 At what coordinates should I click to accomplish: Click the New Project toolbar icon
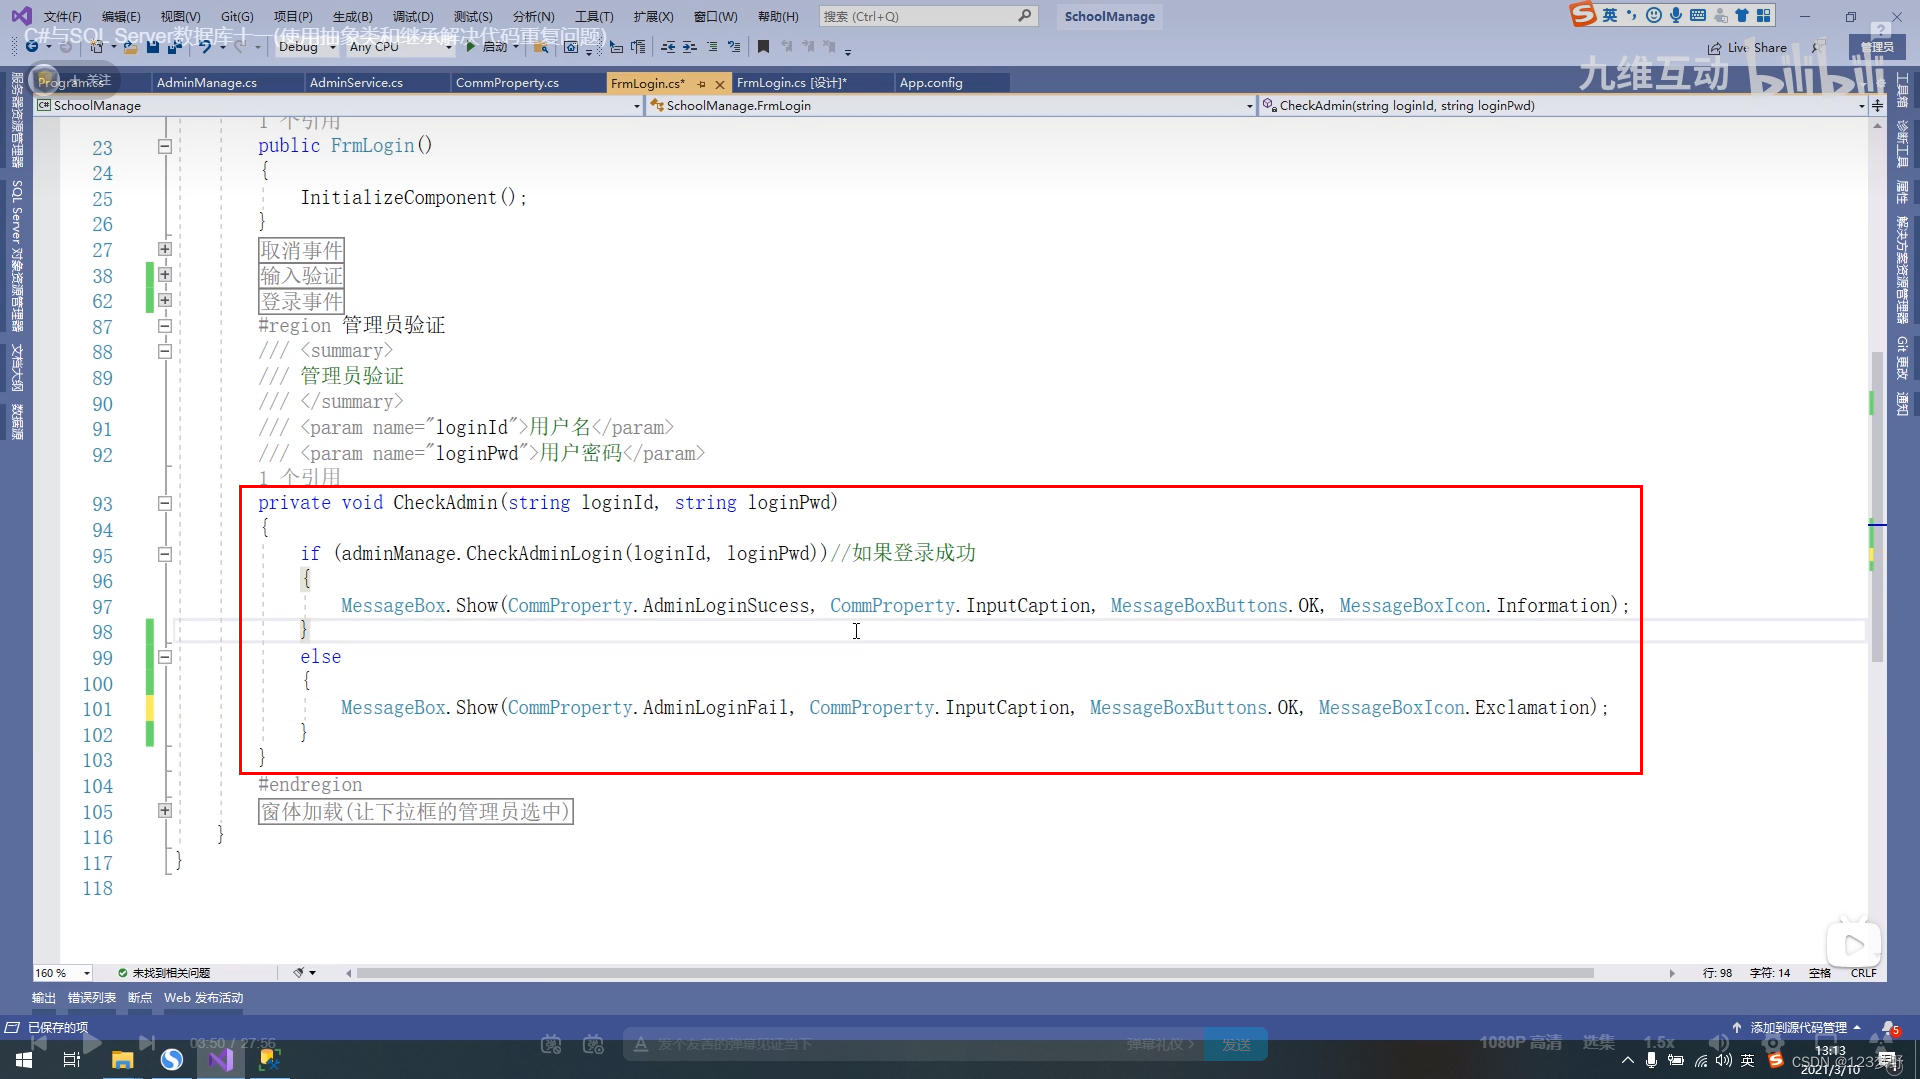[97, 47]
